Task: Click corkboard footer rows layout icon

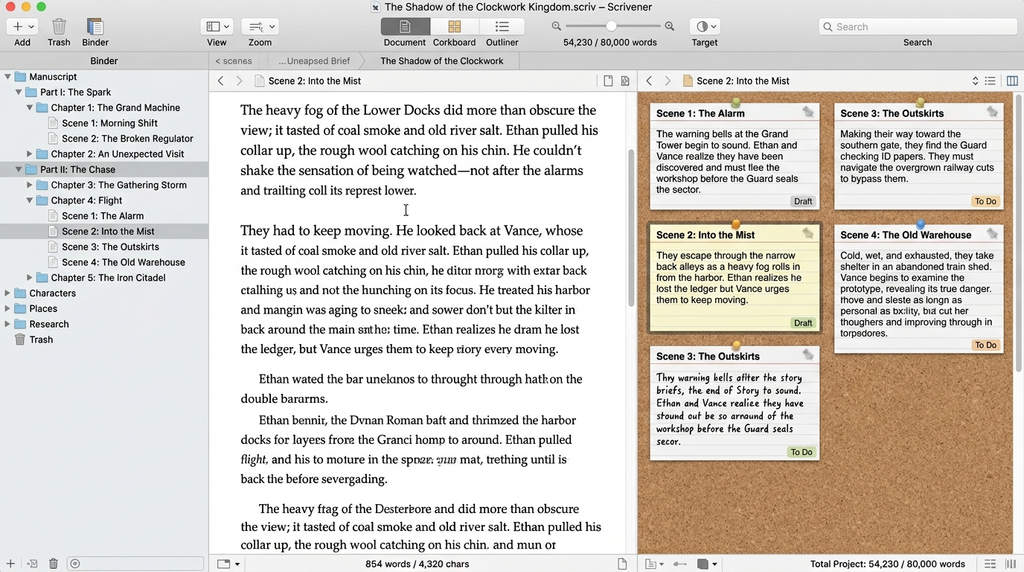Action: 990,564
